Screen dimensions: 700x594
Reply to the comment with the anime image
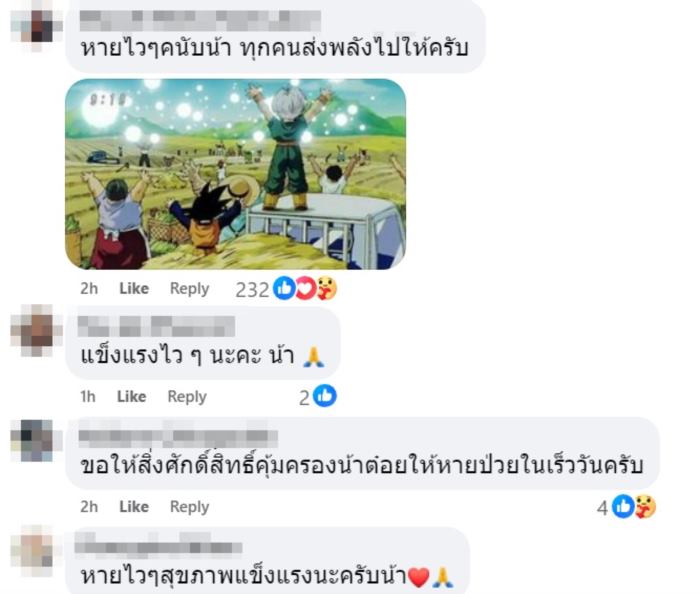(189, 289)
